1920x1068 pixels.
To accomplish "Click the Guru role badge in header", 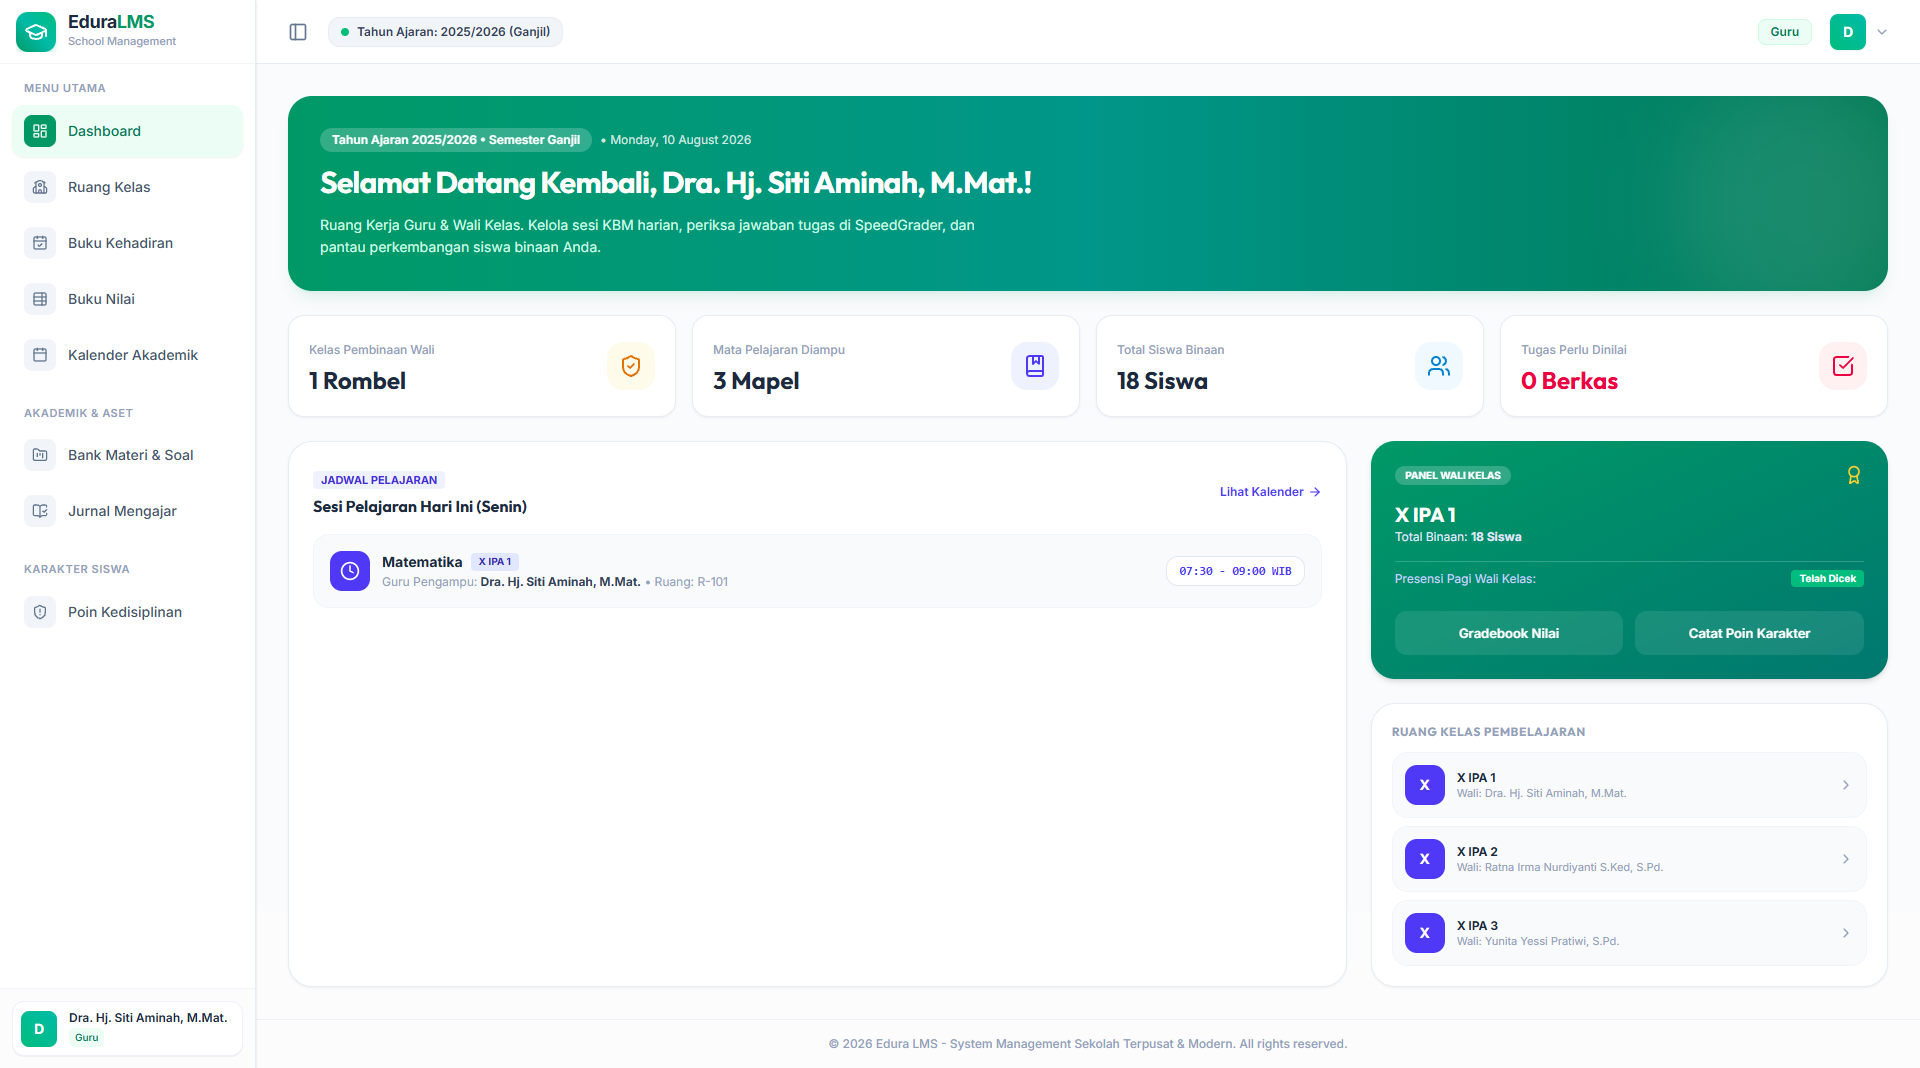I will point(1785,32).
